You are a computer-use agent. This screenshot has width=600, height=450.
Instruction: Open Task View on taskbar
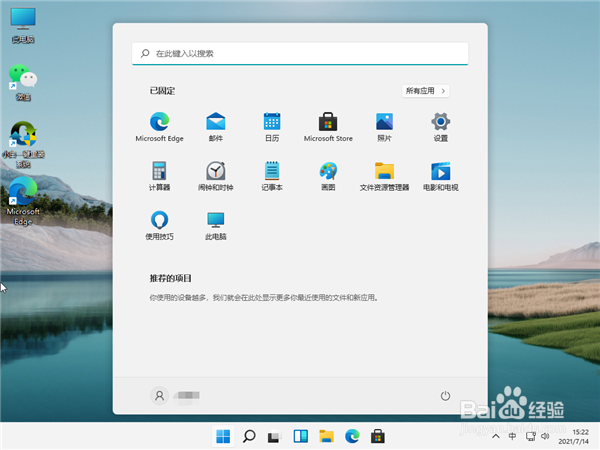pyautogui.click(x=274, y=436)
